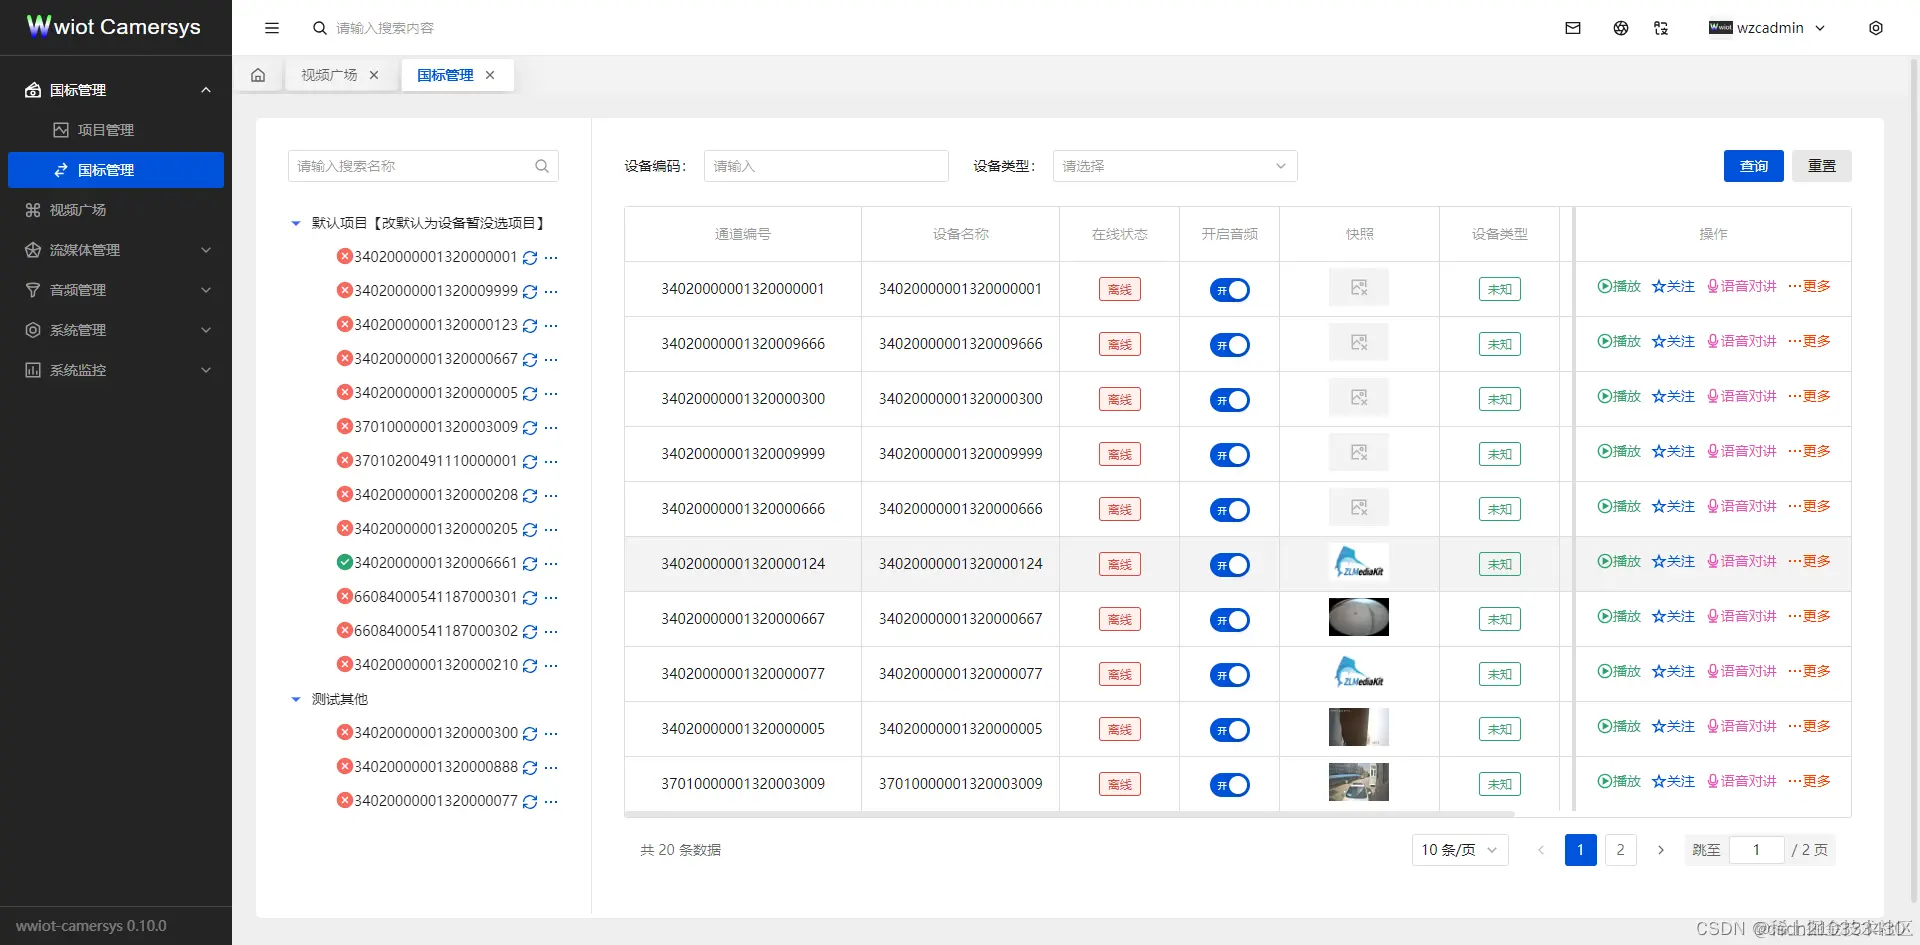The width and height of the screenshot is (1920, 945).
Task: Follow channel 34020000001320000124
Action: point(1673,561)
